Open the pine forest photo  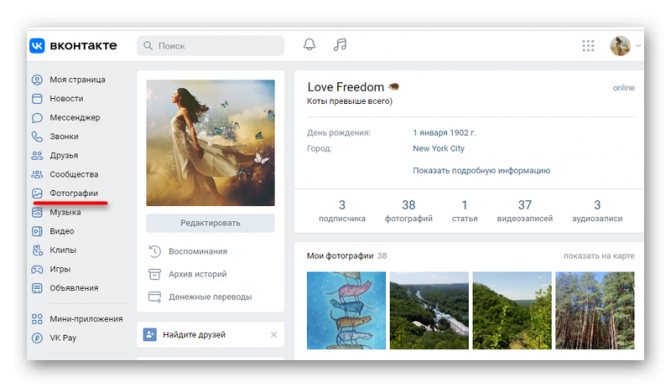coord(595,310)
